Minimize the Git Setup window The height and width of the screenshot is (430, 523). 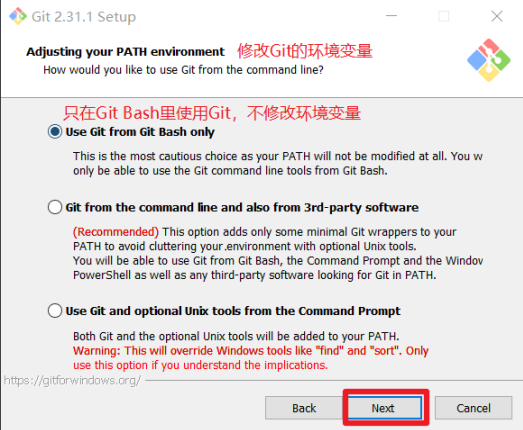point(391,16)
